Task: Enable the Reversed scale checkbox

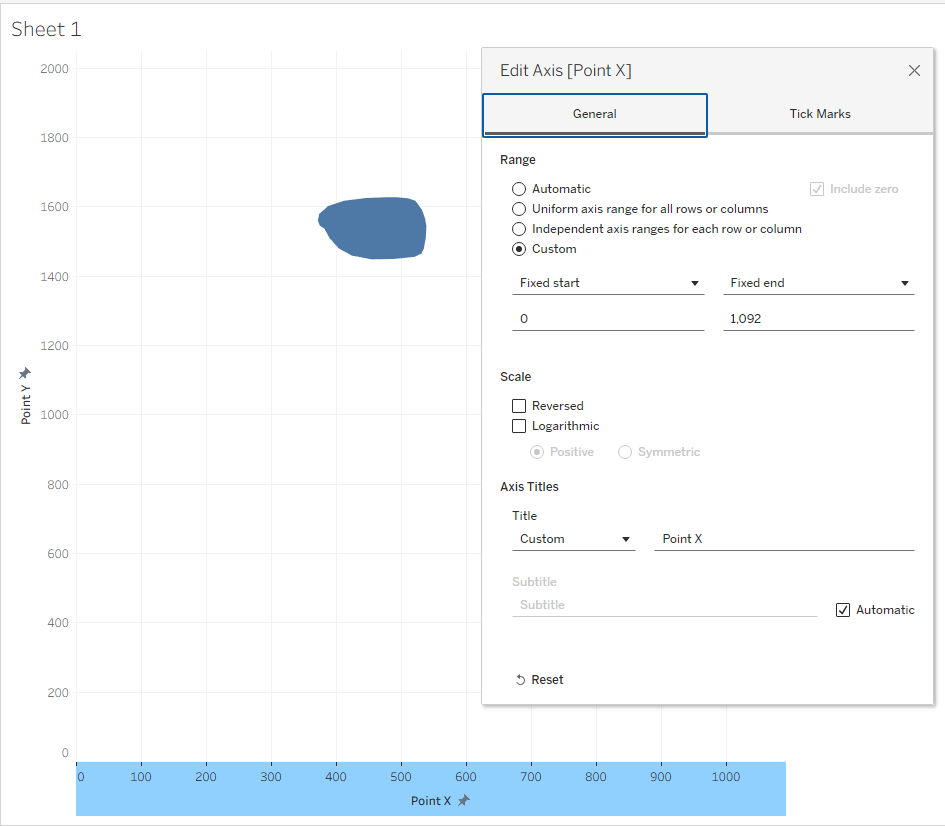Action: [519, 406]
